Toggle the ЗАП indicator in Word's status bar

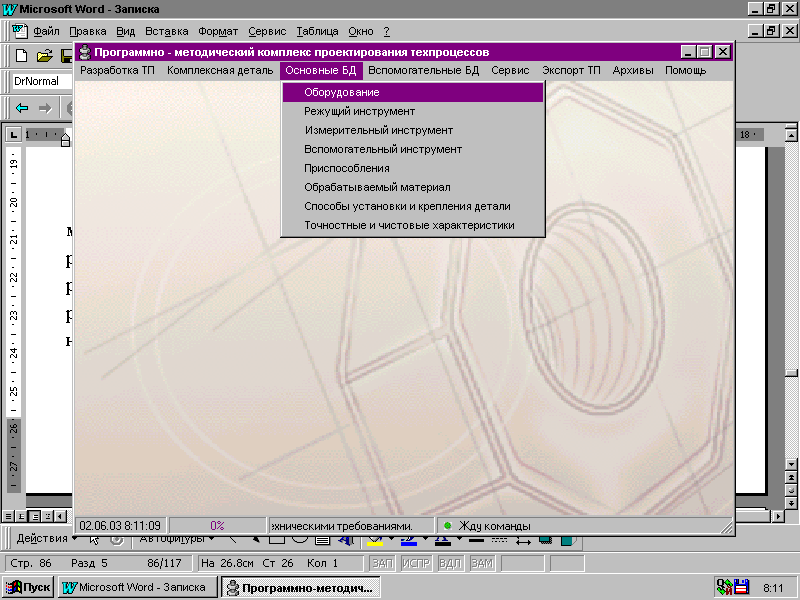coord(382,563)
